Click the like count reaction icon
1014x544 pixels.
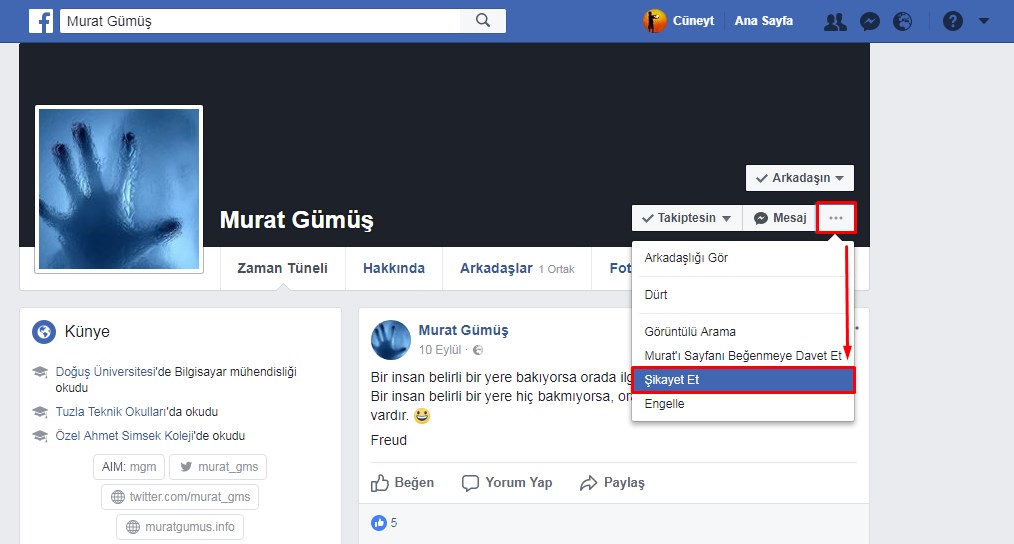point(379,522)
